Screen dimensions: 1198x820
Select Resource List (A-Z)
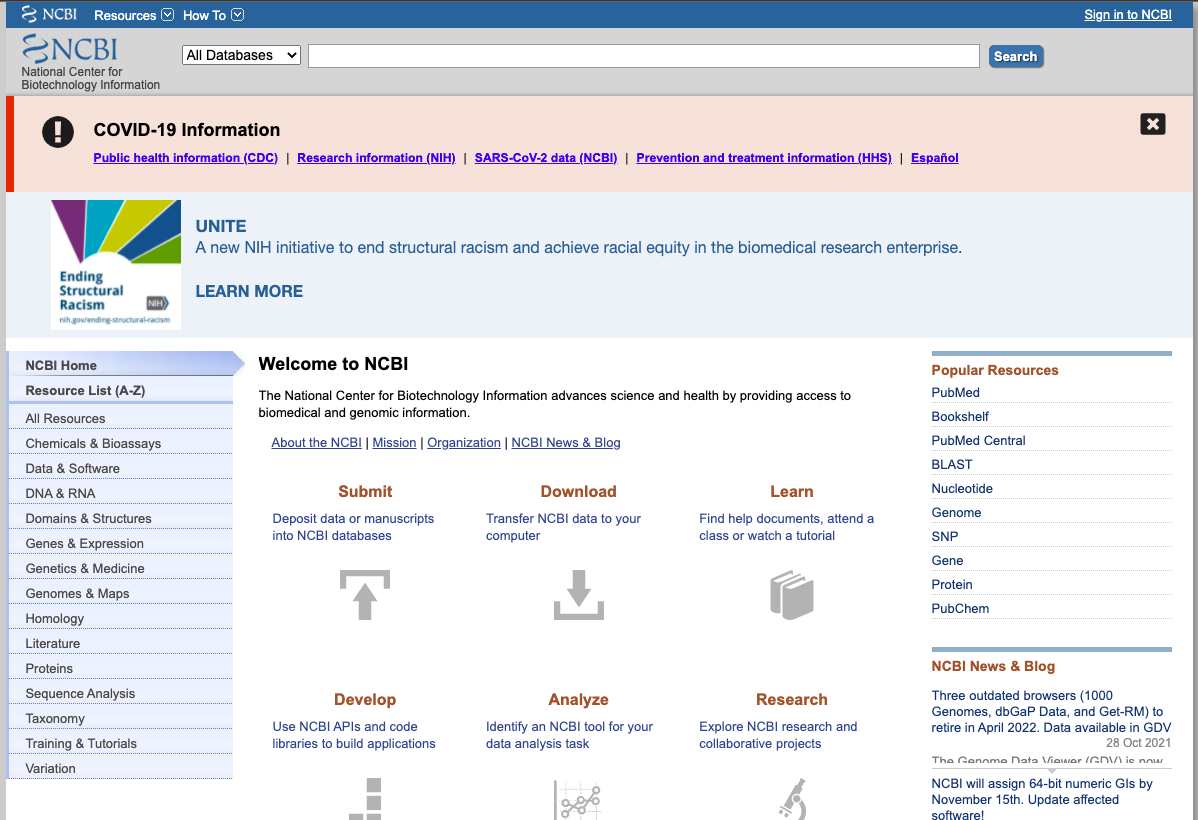(120, 391)
